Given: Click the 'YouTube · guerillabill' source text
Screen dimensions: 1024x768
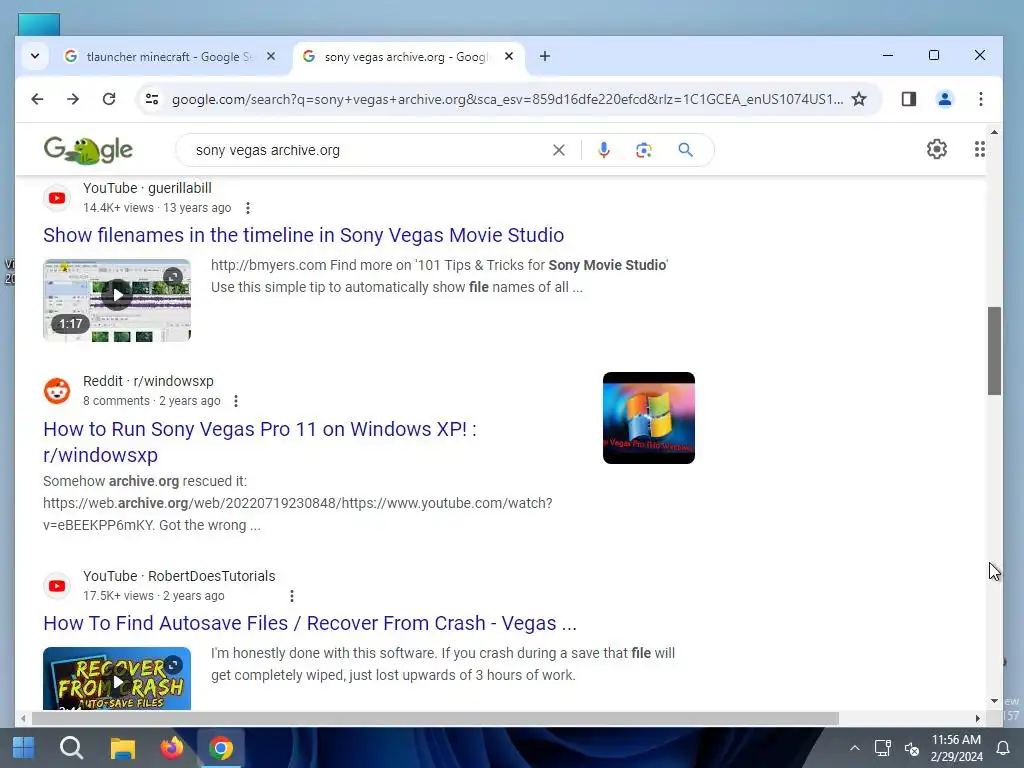Looking at the screenshot, I should [x=147, y=188].
